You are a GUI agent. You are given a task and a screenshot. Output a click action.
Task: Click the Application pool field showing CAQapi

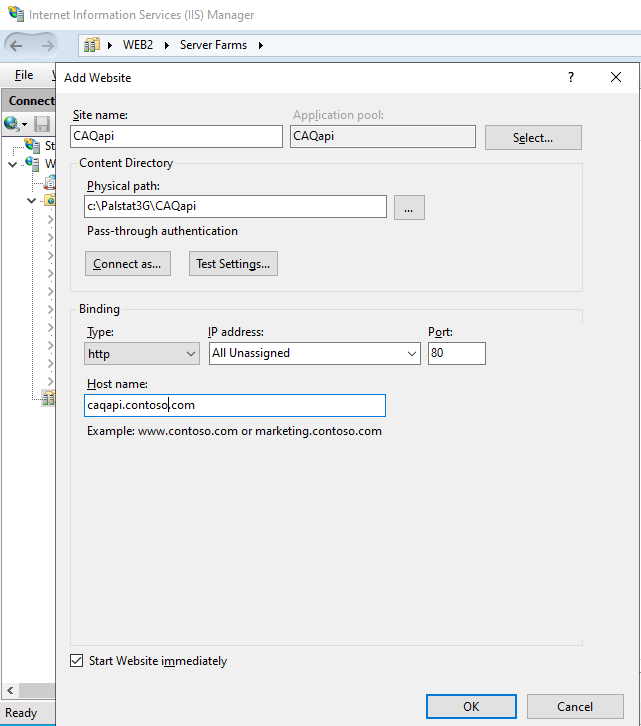pos(383,137)
